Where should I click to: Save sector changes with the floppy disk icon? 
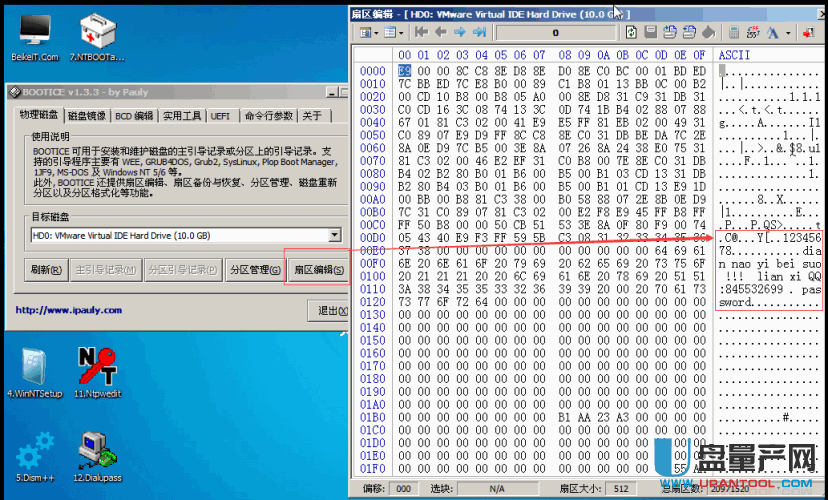pos(651,32)
